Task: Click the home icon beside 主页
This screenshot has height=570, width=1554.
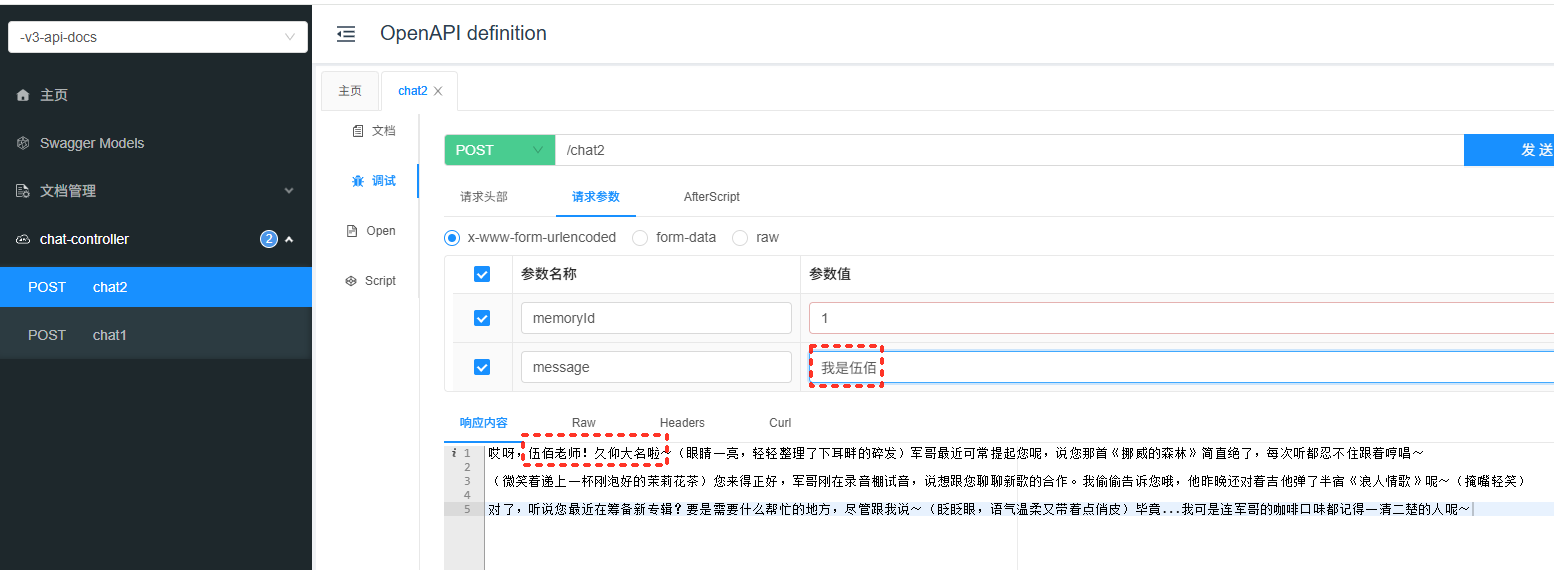Action: pyautogui.click(x=23, y=95)
